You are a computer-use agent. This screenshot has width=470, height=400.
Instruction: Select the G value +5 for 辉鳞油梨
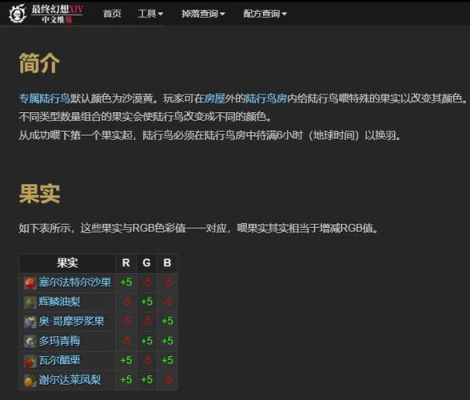[x=147, y=302]
